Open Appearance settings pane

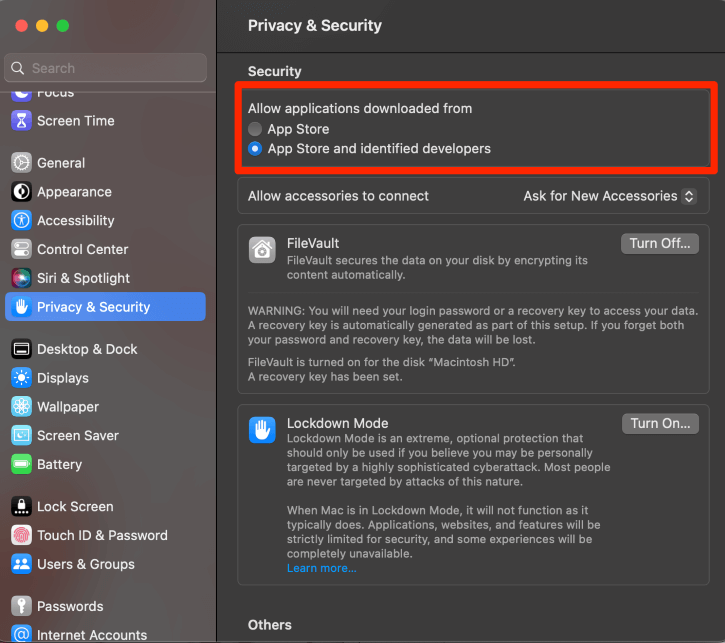click(x=74, y=192)
